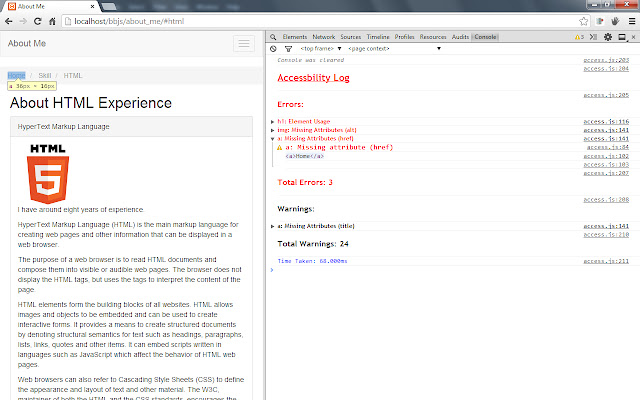Select the DevTools inspect element magnifier

tap(273, 37)
